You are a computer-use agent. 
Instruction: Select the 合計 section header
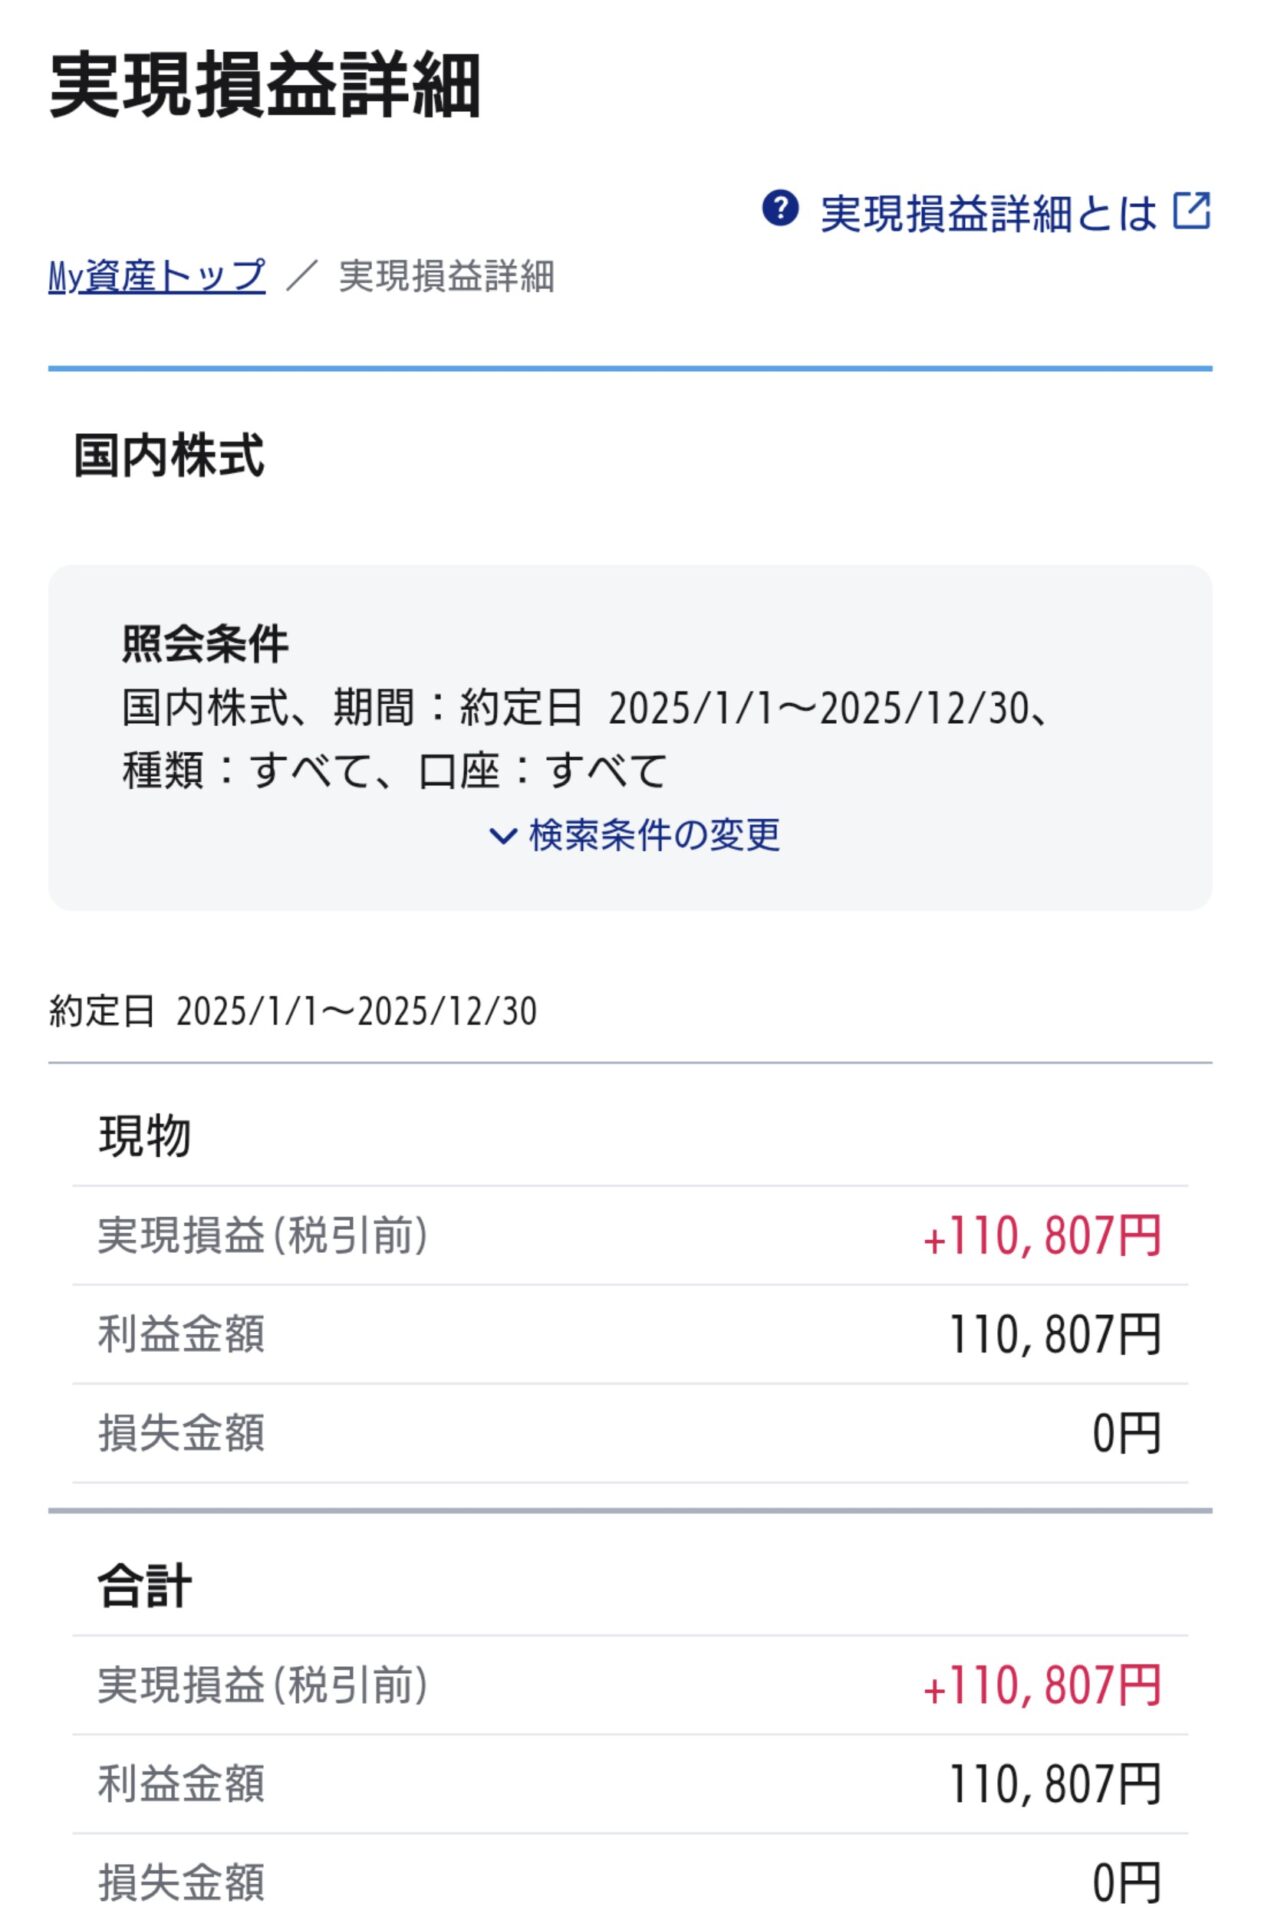click(x=145, y=1586)
